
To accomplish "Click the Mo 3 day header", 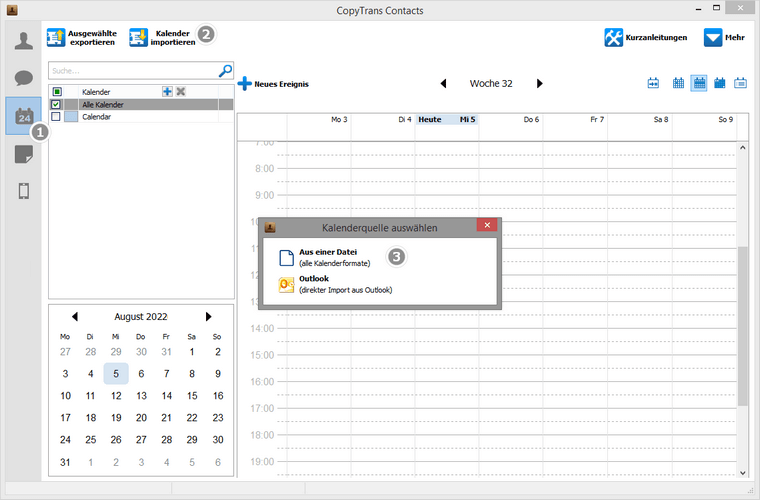I will [x=339, y=119].
